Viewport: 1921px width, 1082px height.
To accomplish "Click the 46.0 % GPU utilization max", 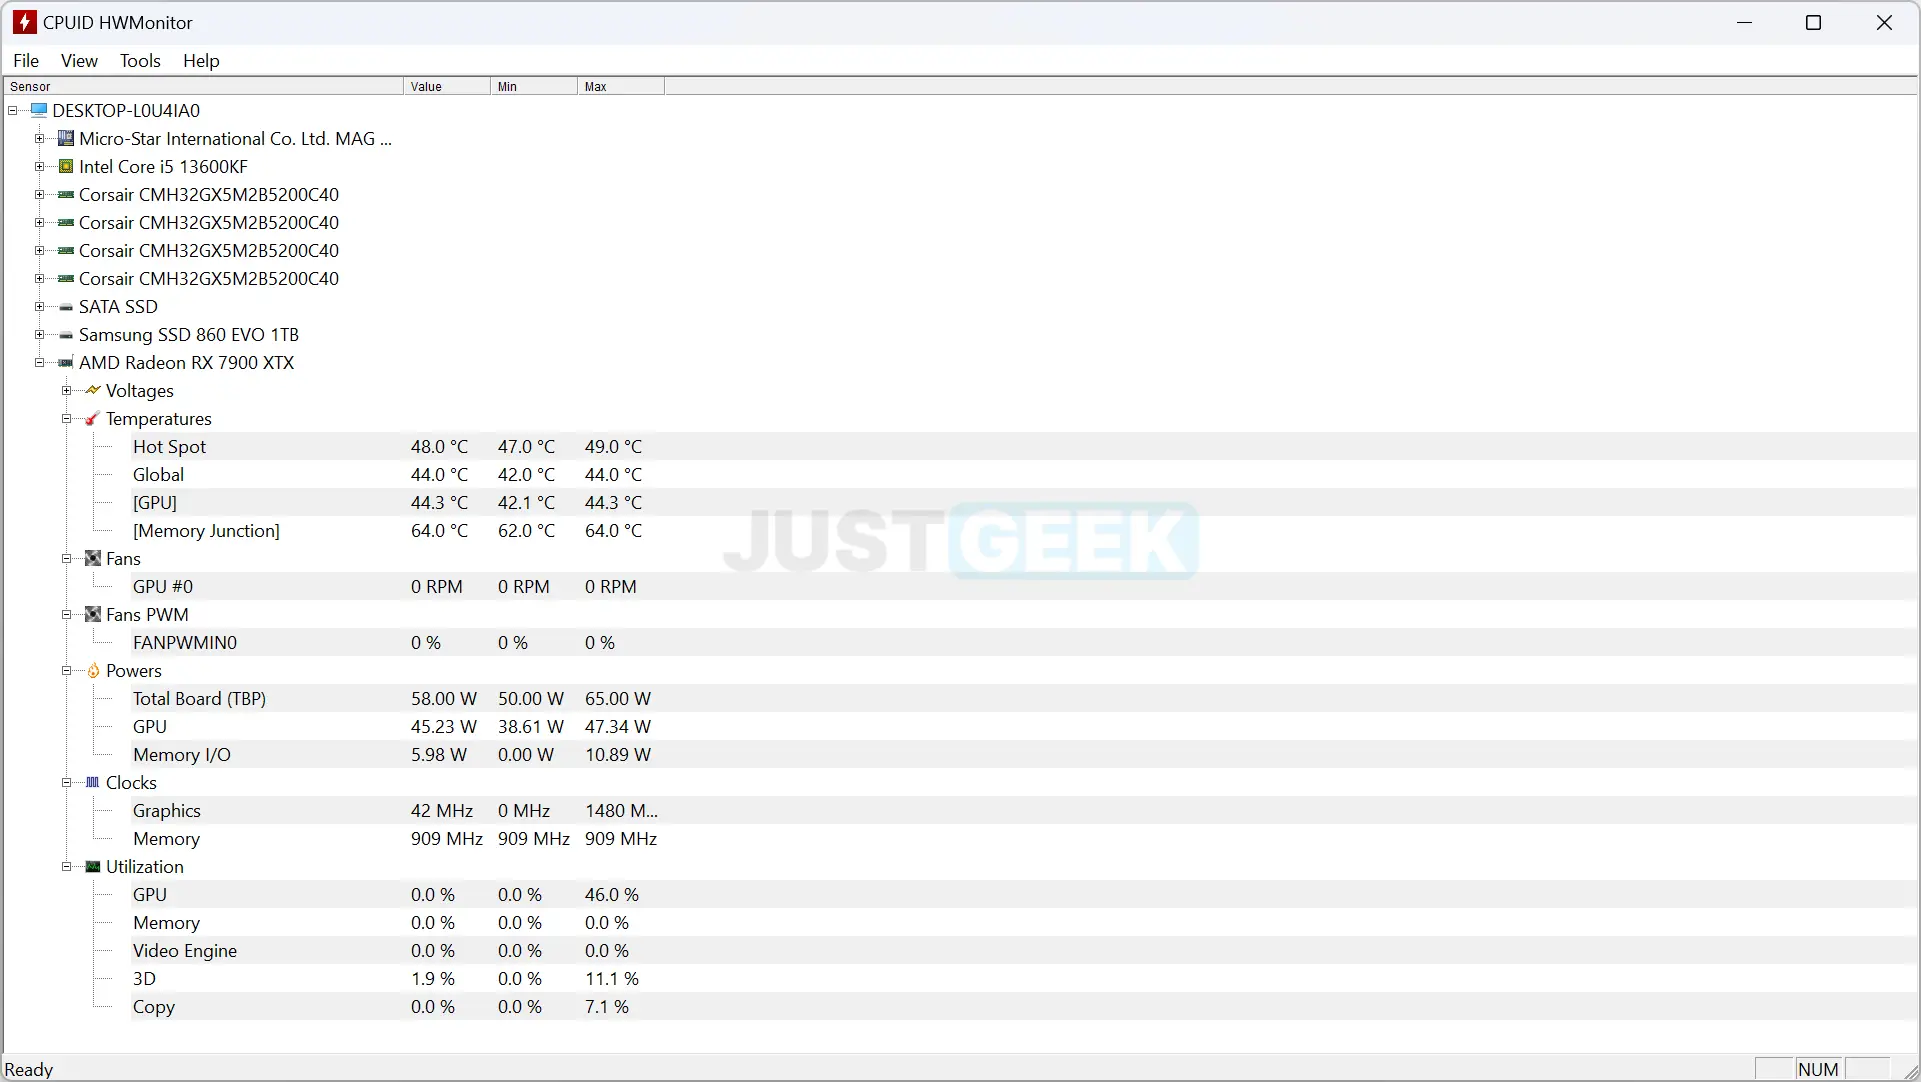I will point(612,895).
